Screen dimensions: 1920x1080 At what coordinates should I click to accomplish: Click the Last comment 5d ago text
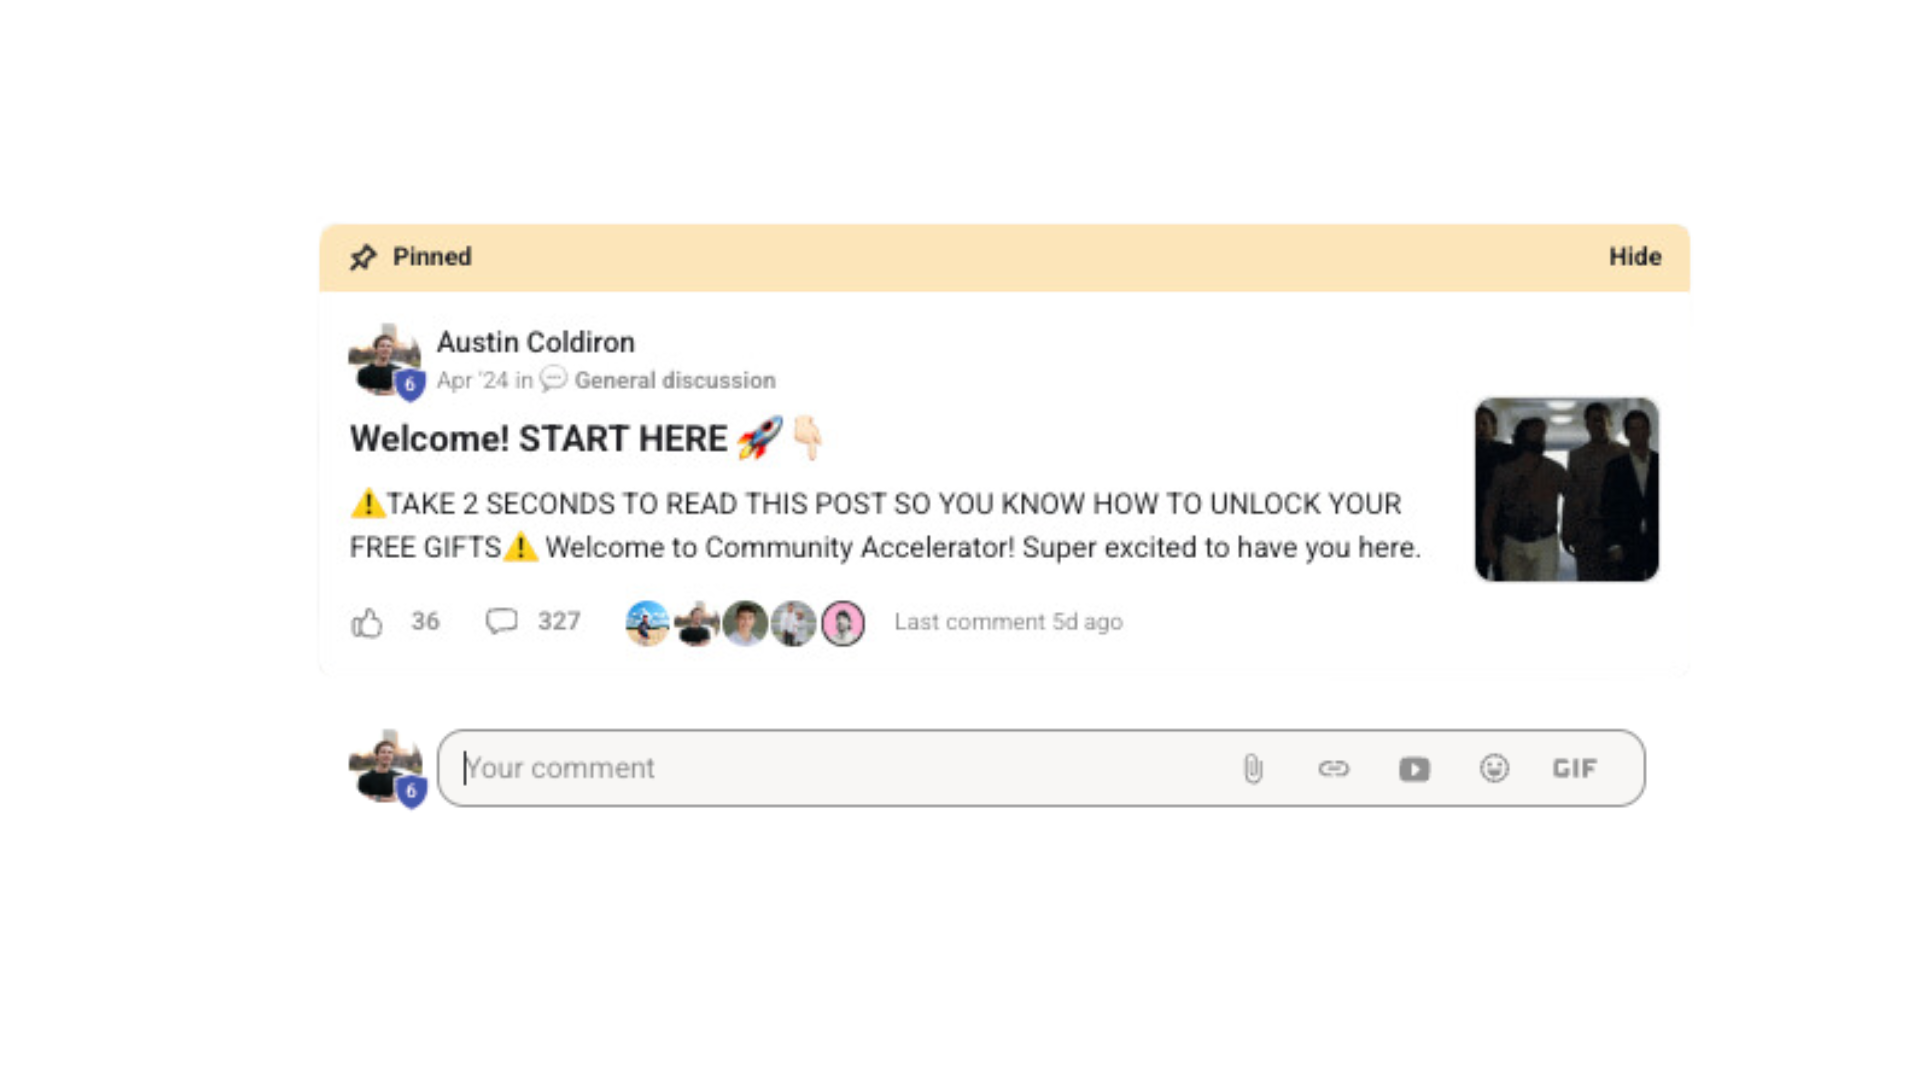[x=1008, y=622]
